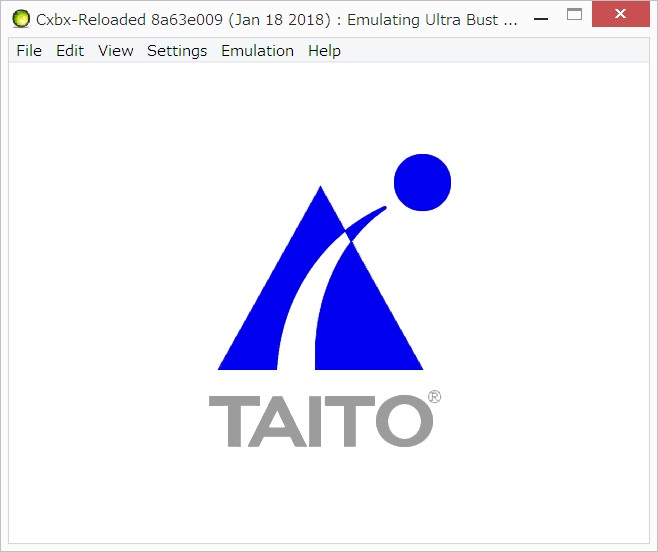Open the View menu

[116, 51]
